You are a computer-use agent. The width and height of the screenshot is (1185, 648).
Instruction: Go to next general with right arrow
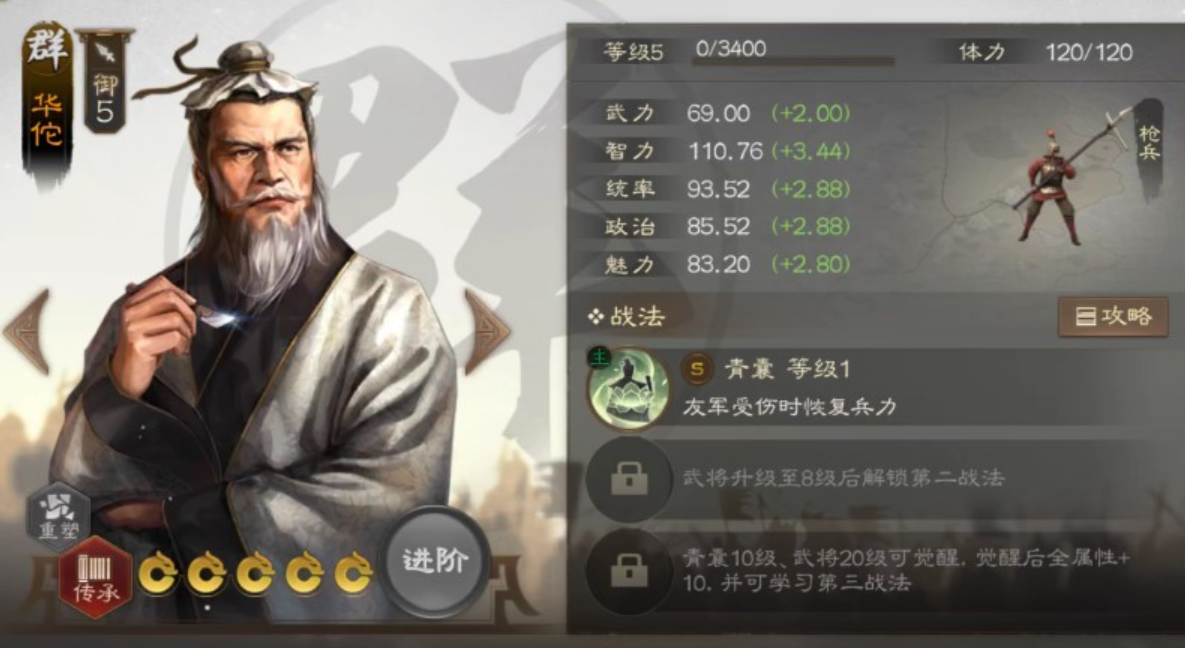487,331
